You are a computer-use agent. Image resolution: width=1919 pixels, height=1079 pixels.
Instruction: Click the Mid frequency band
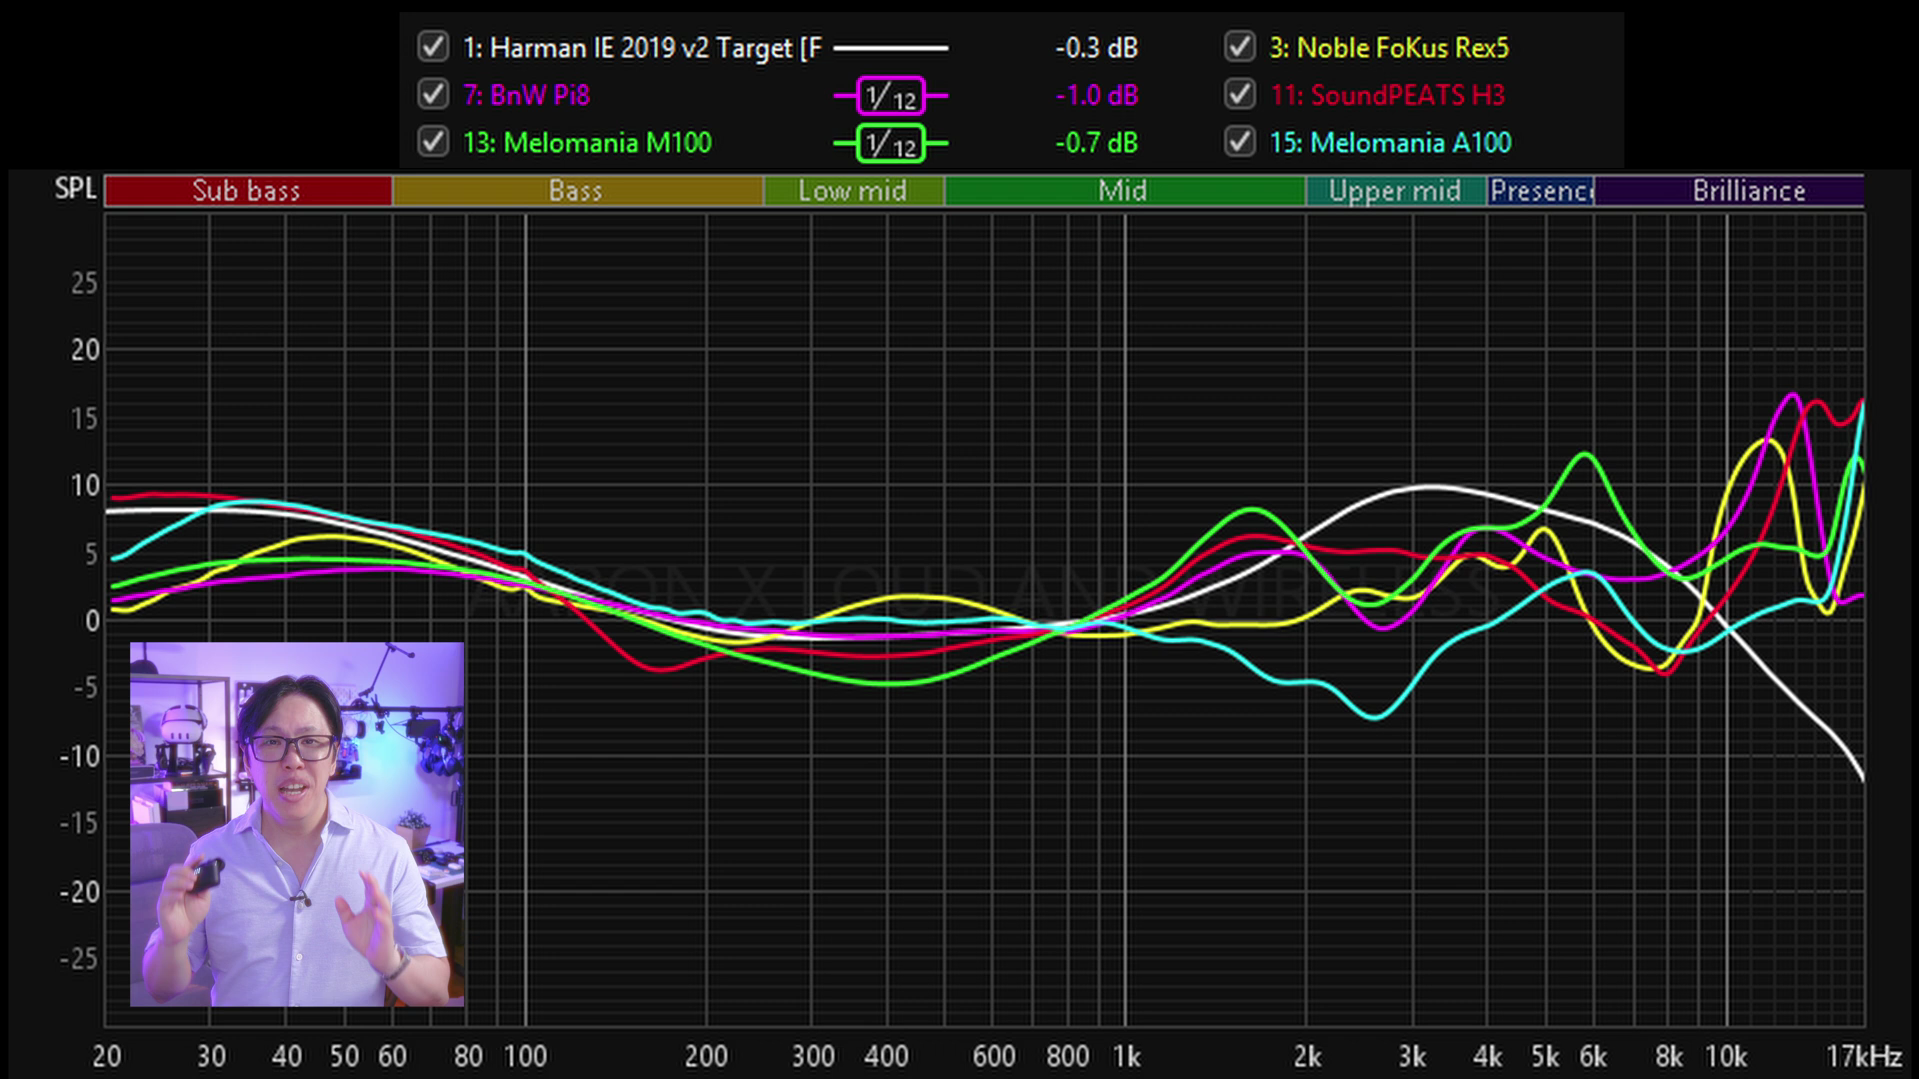coord(1125,191)
